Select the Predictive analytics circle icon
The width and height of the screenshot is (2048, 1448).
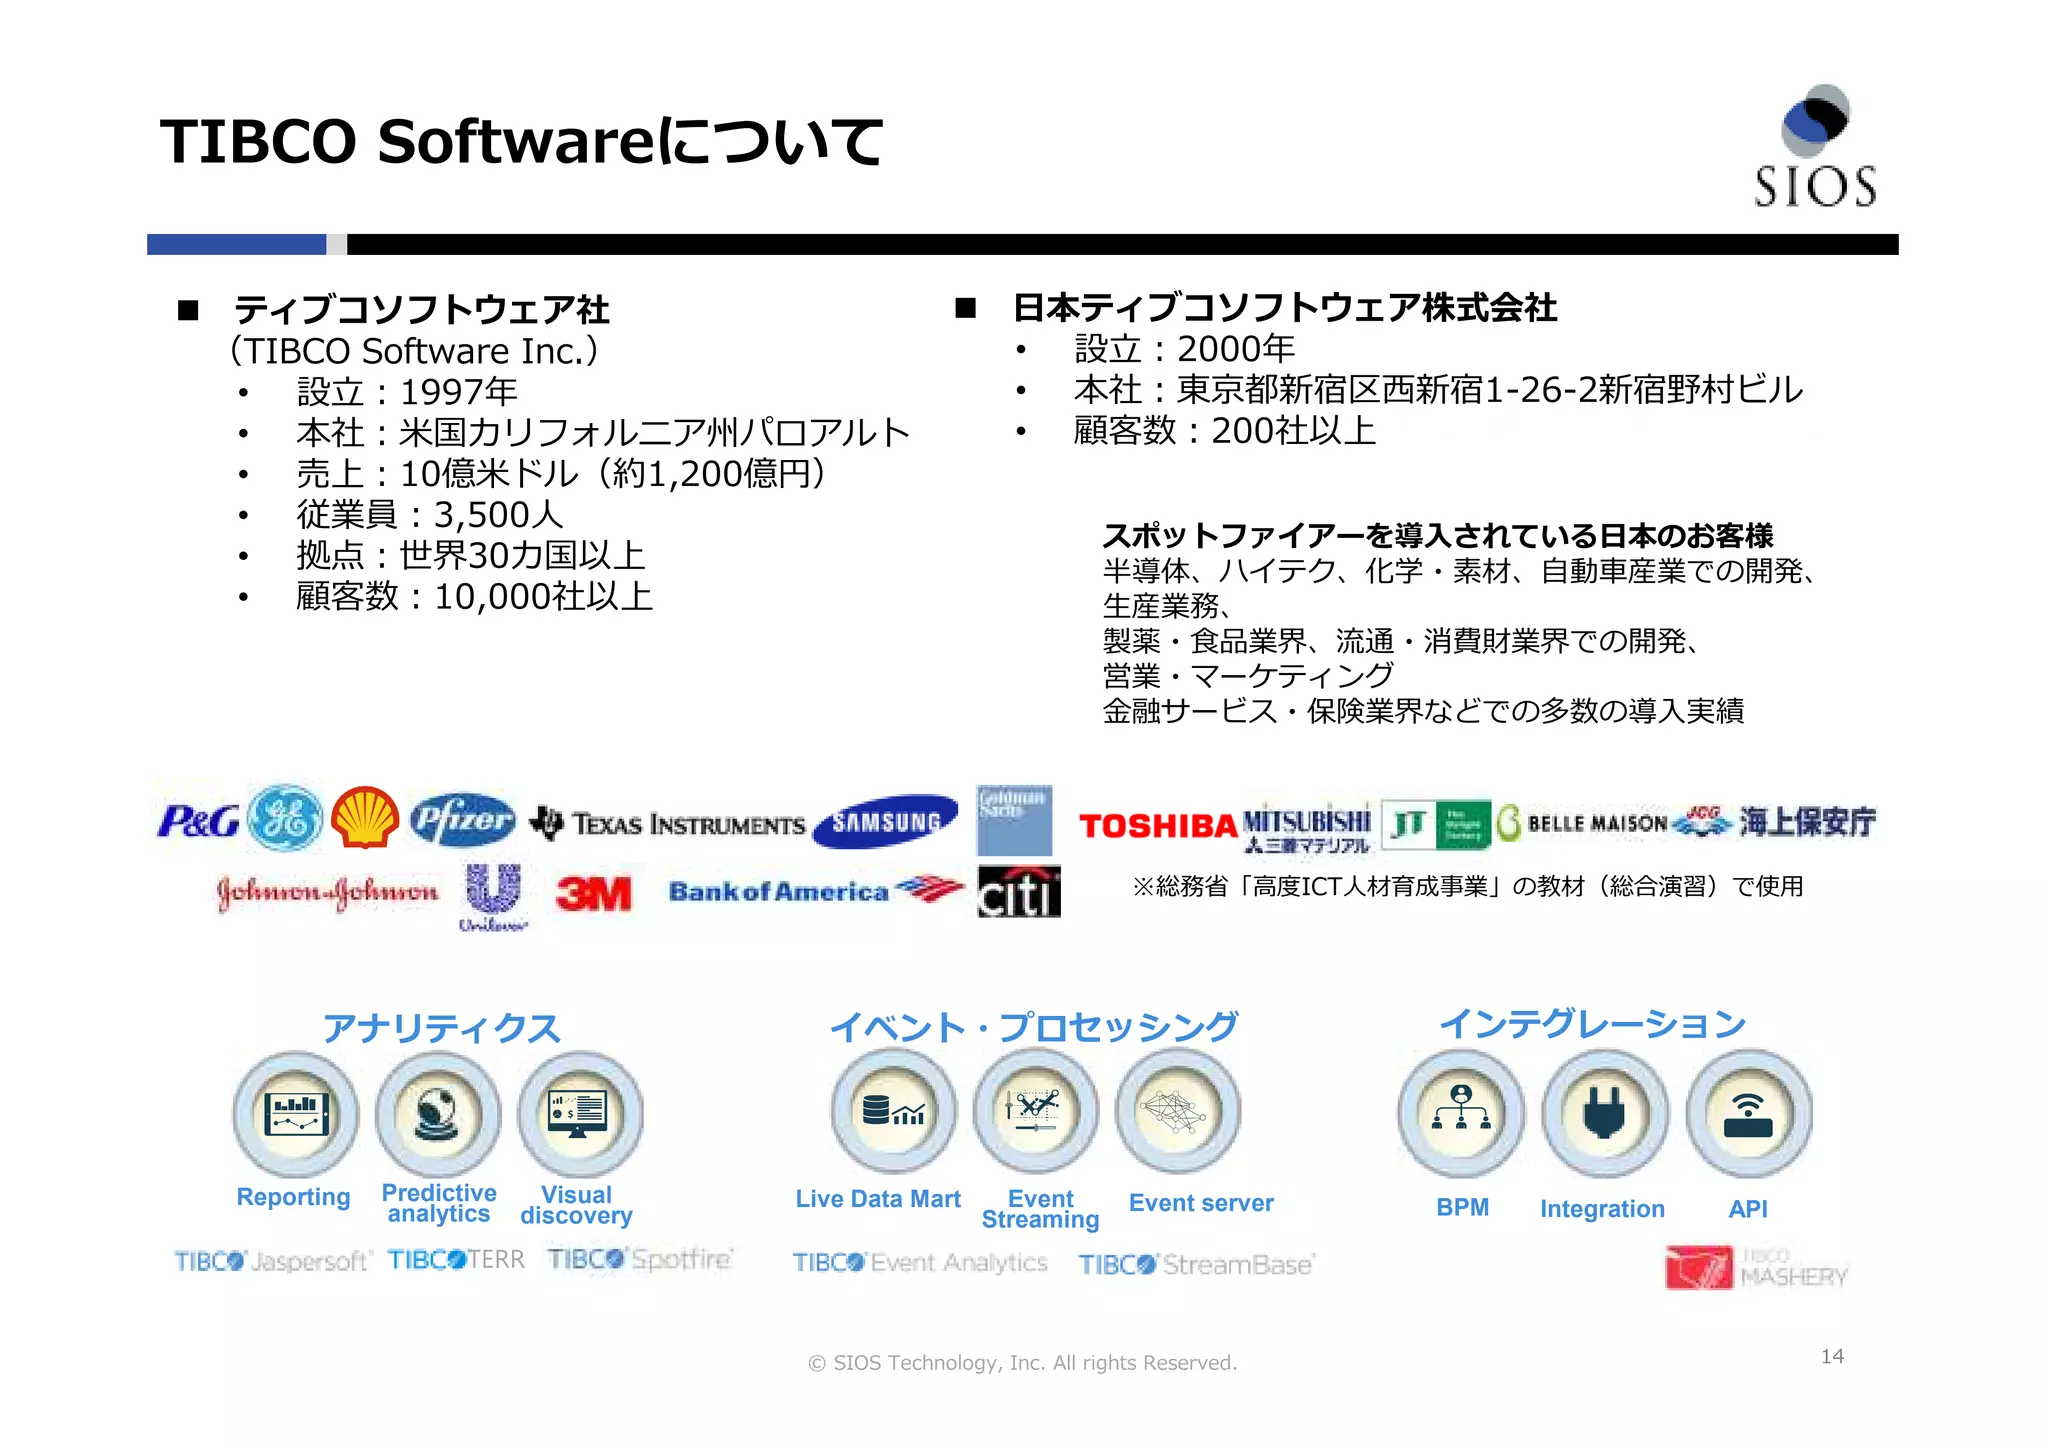[x=438, y=1114]
